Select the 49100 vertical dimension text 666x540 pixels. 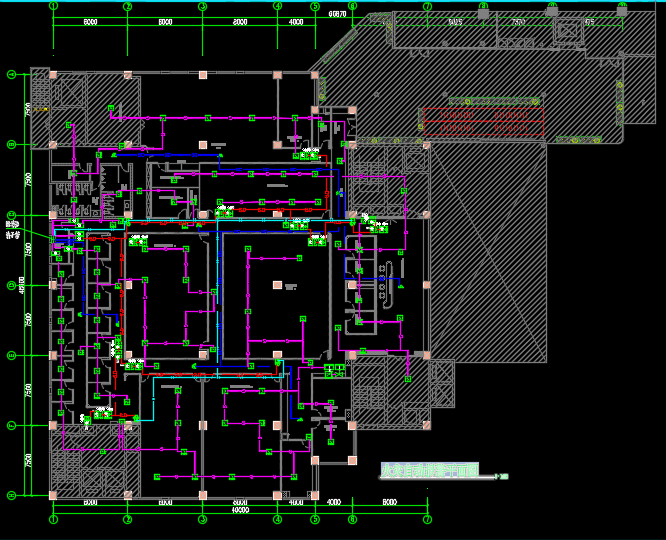tap(22, 285)
